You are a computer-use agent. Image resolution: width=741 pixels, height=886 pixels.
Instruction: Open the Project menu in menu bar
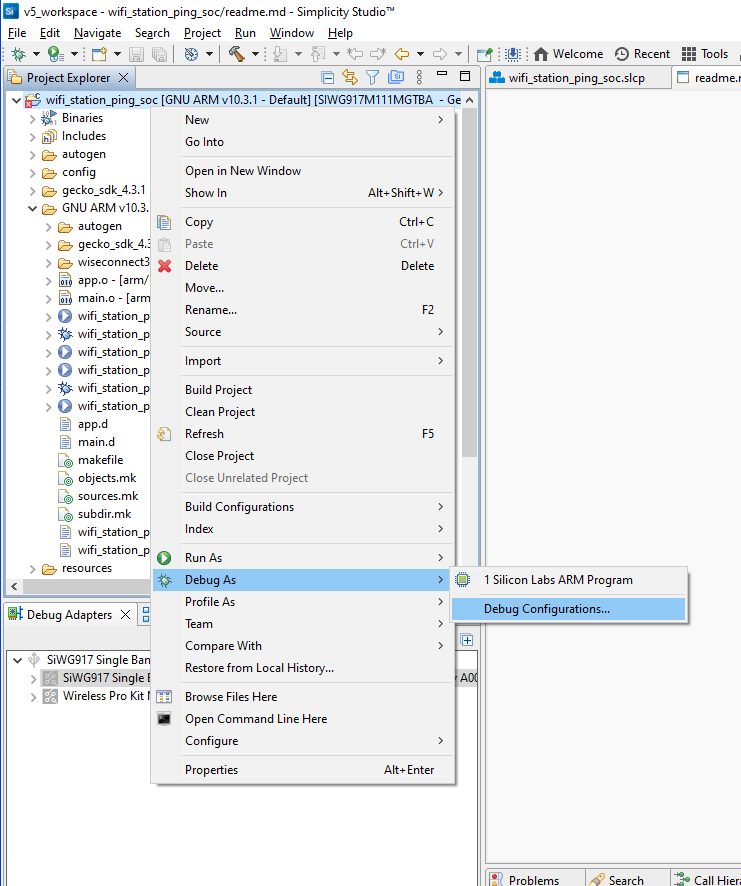(202, 33)
